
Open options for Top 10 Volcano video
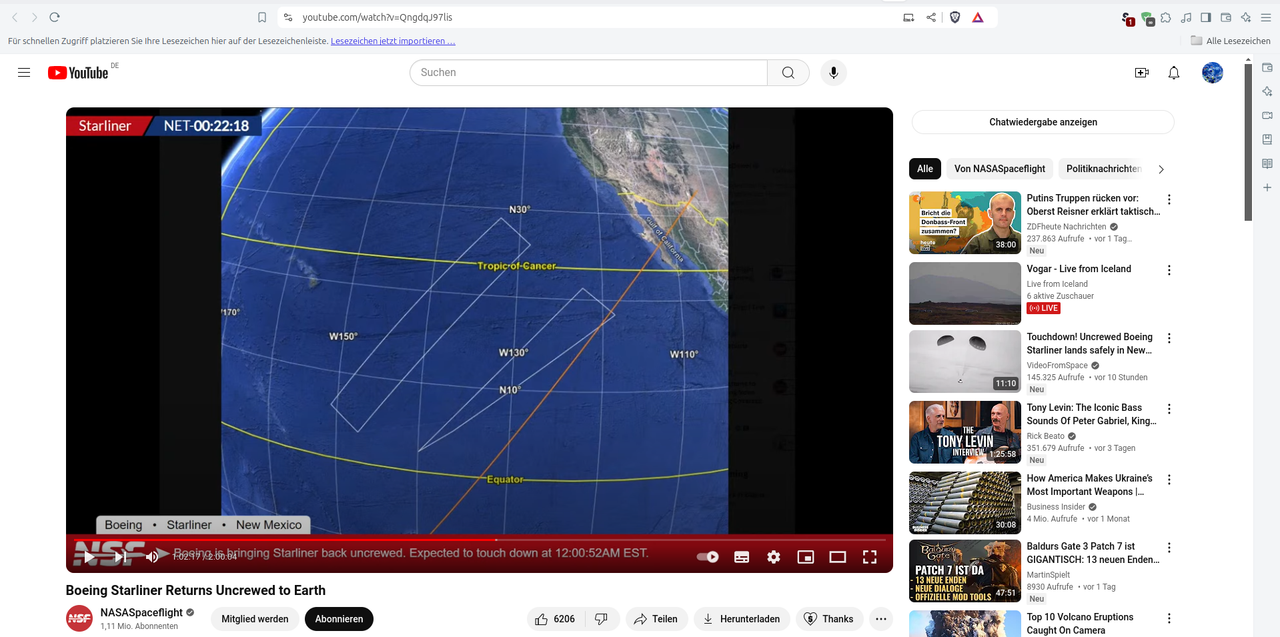[x=1169, y=618]
